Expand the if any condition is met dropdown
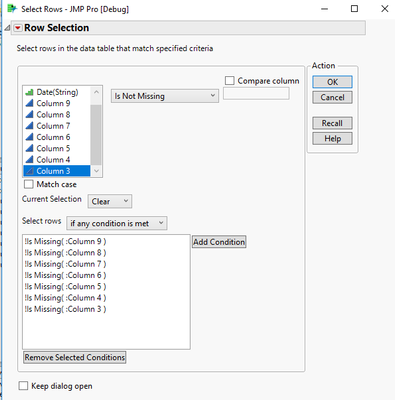This screenshot has height=400, width=395. [x=117, y=223]
